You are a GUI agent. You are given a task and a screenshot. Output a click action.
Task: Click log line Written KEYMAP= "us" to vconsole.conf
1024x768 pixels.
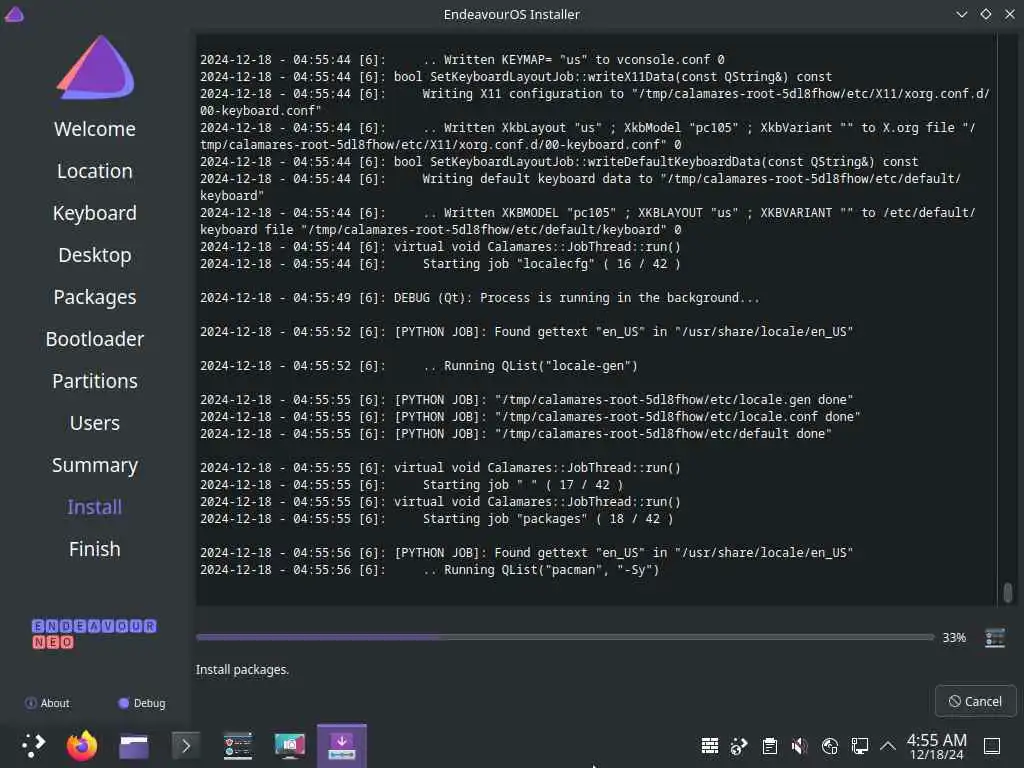[462, 59]
